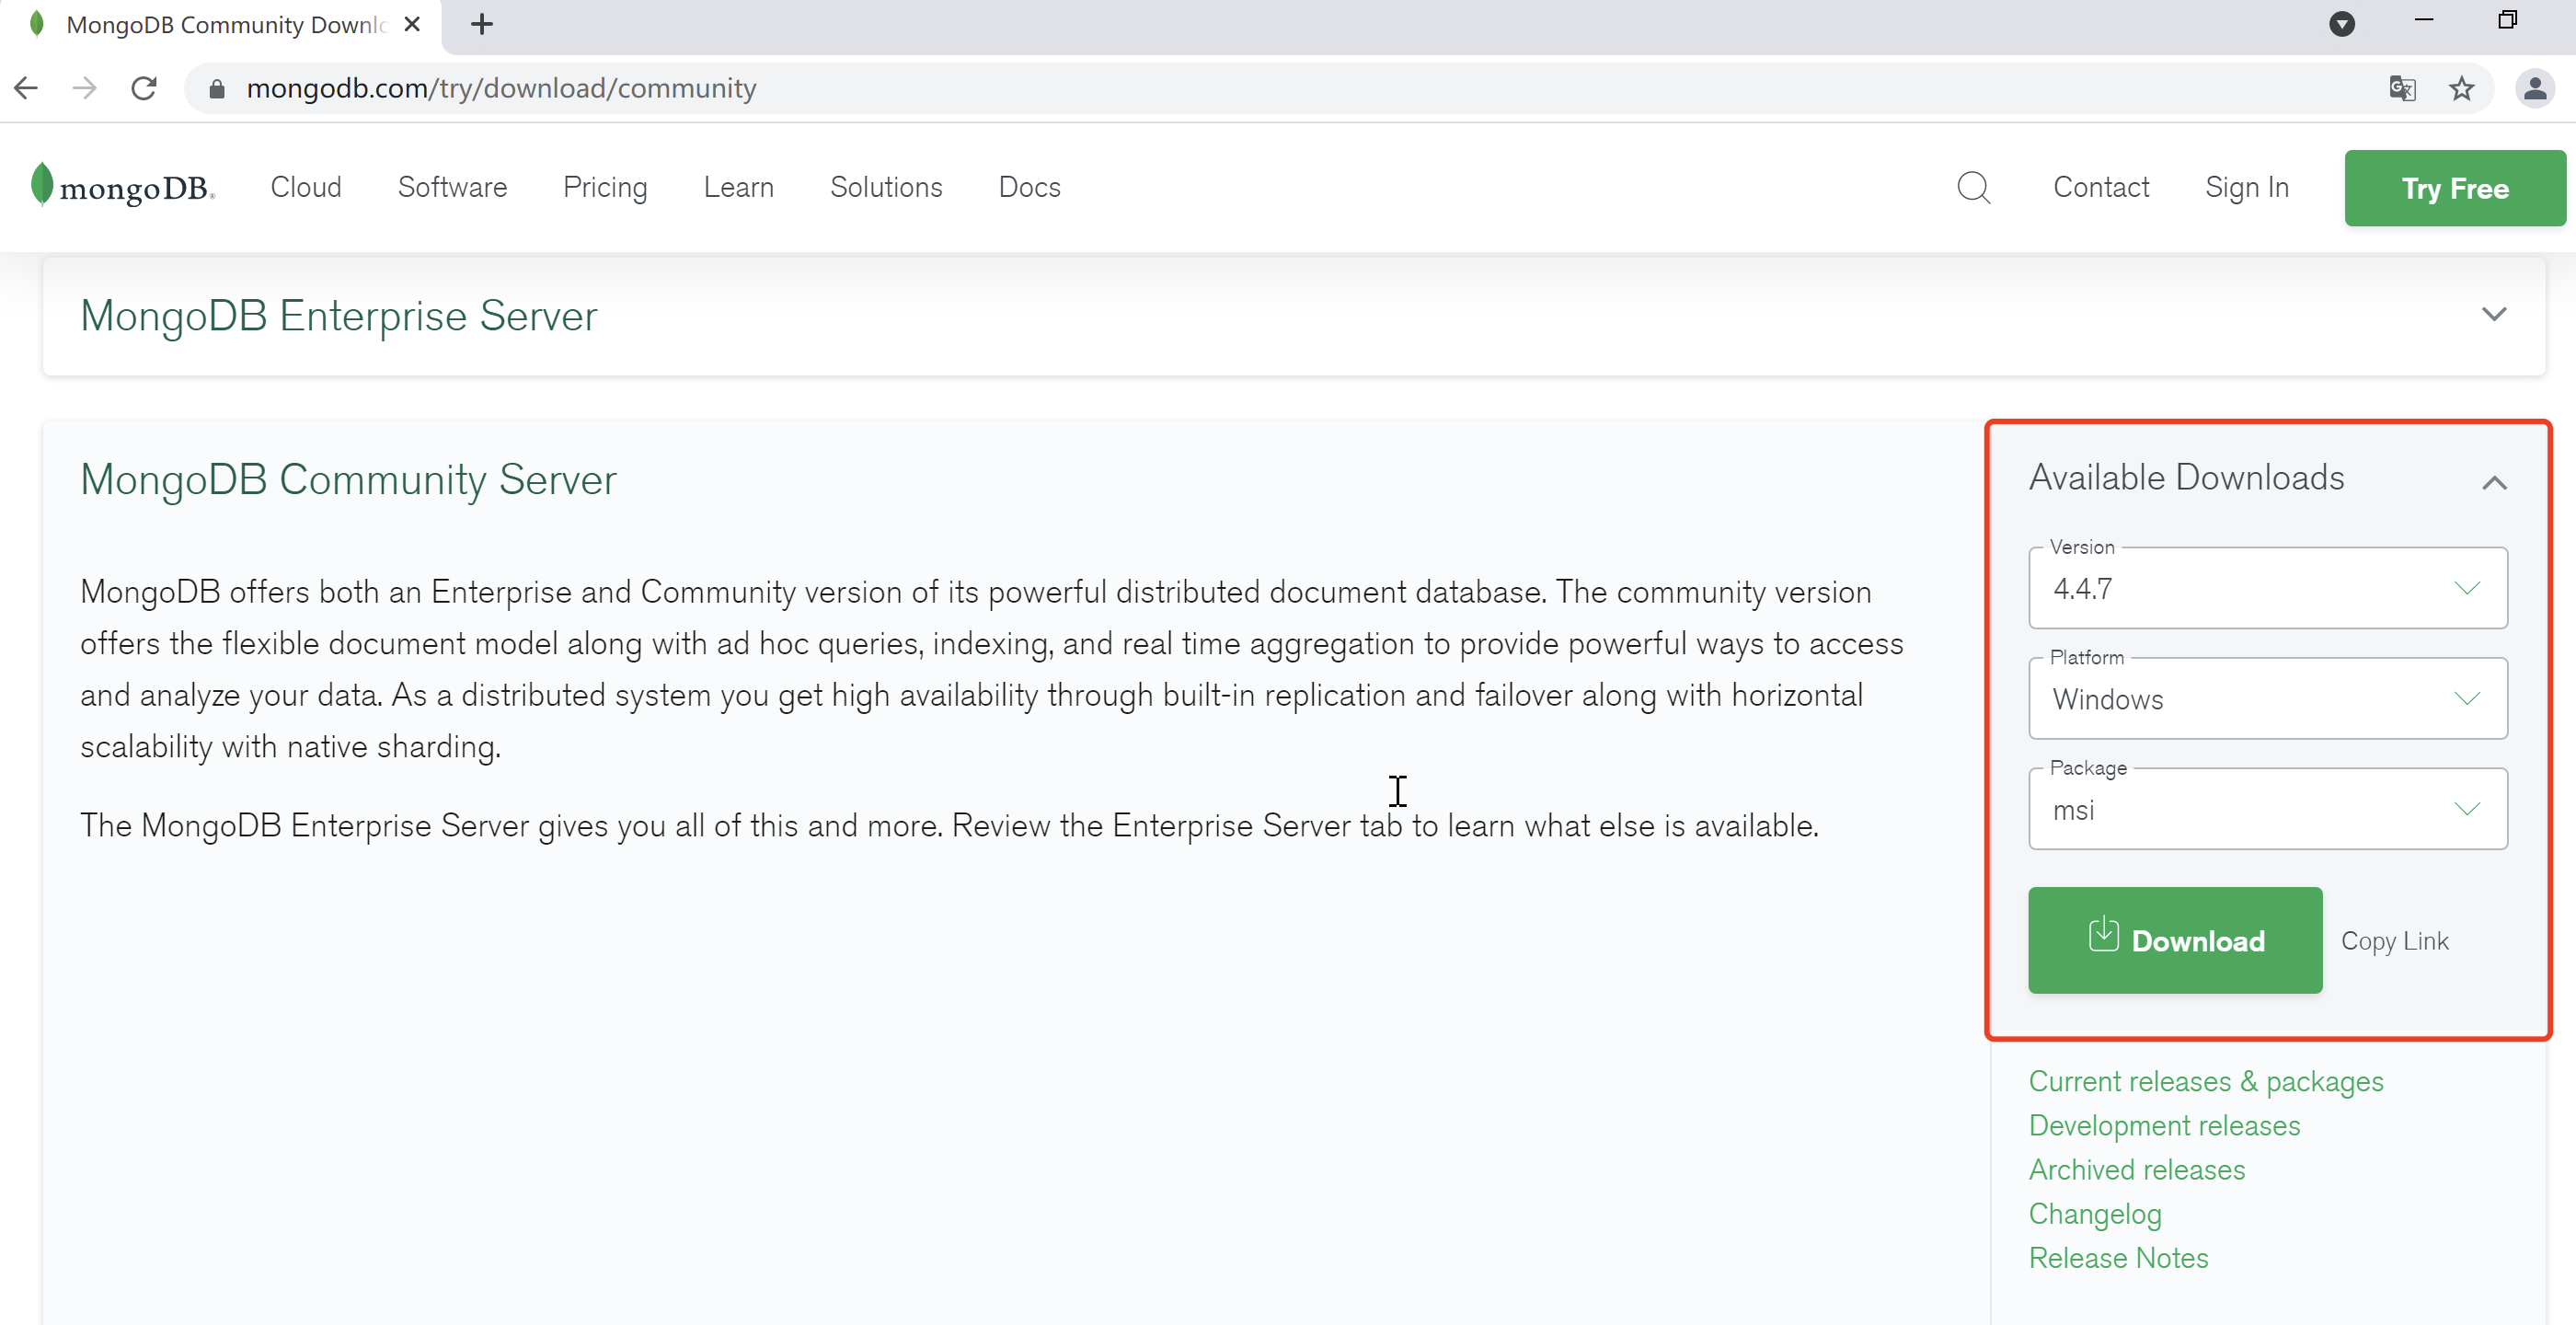The width and height of the screenshot is (2576, 1325).
Task: Open the Platform Windows dropdown
Action: pos(2267,699)
